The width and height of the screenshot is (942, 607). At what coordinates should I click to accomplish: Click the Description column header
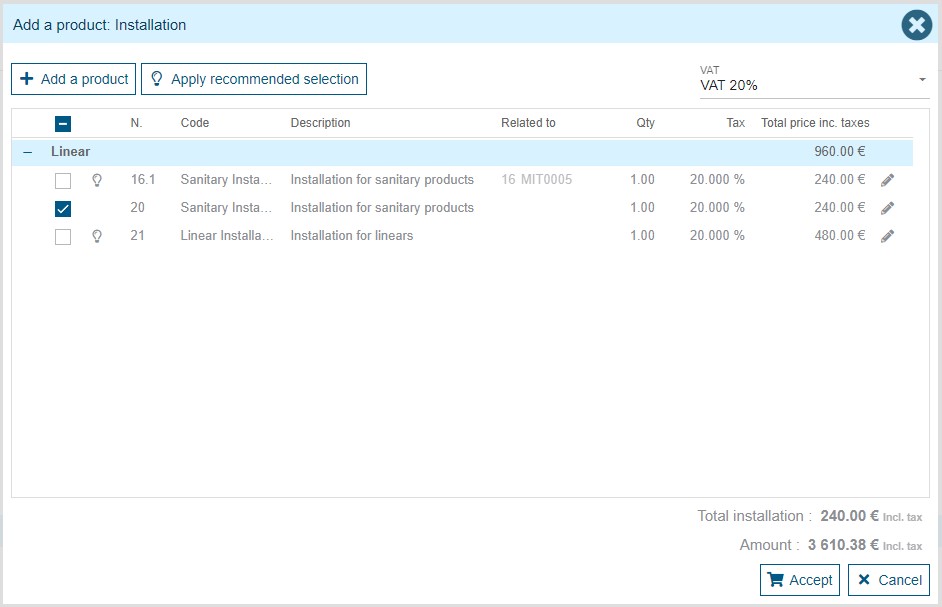coord(320,123)
